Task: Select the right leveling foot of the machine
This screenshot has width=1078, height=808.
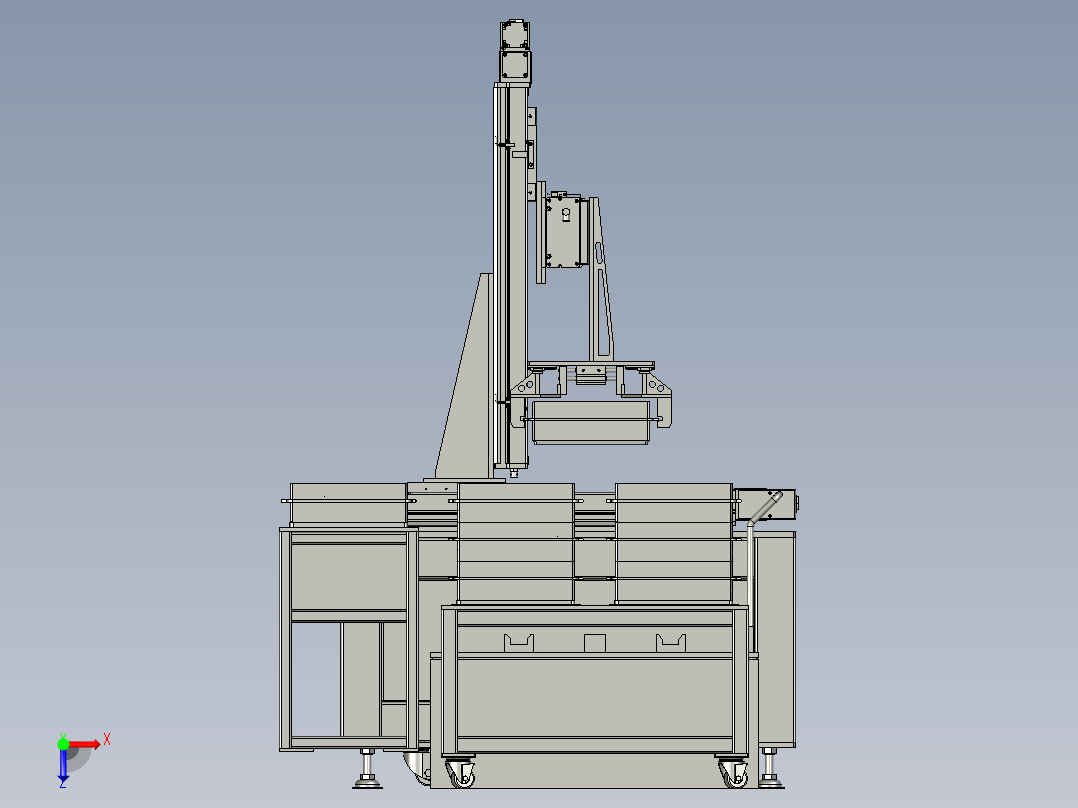Action: (x=769, y=768)
